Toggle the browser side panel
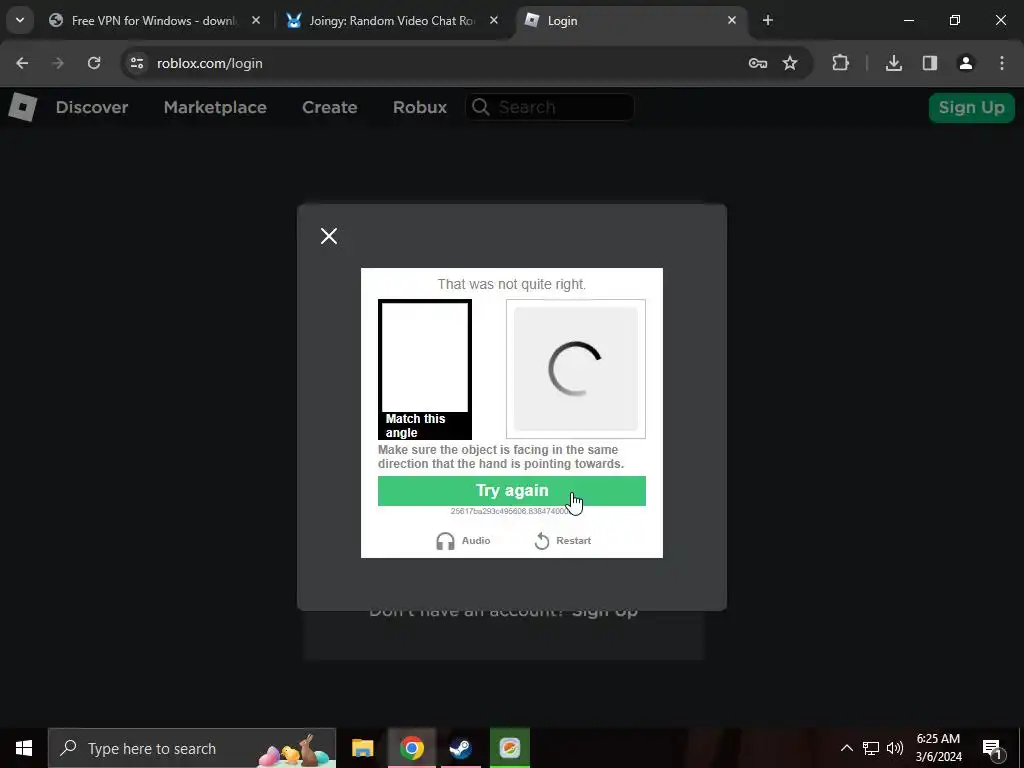The width and height of the screenshot is (1024, 768). (930, 63)
